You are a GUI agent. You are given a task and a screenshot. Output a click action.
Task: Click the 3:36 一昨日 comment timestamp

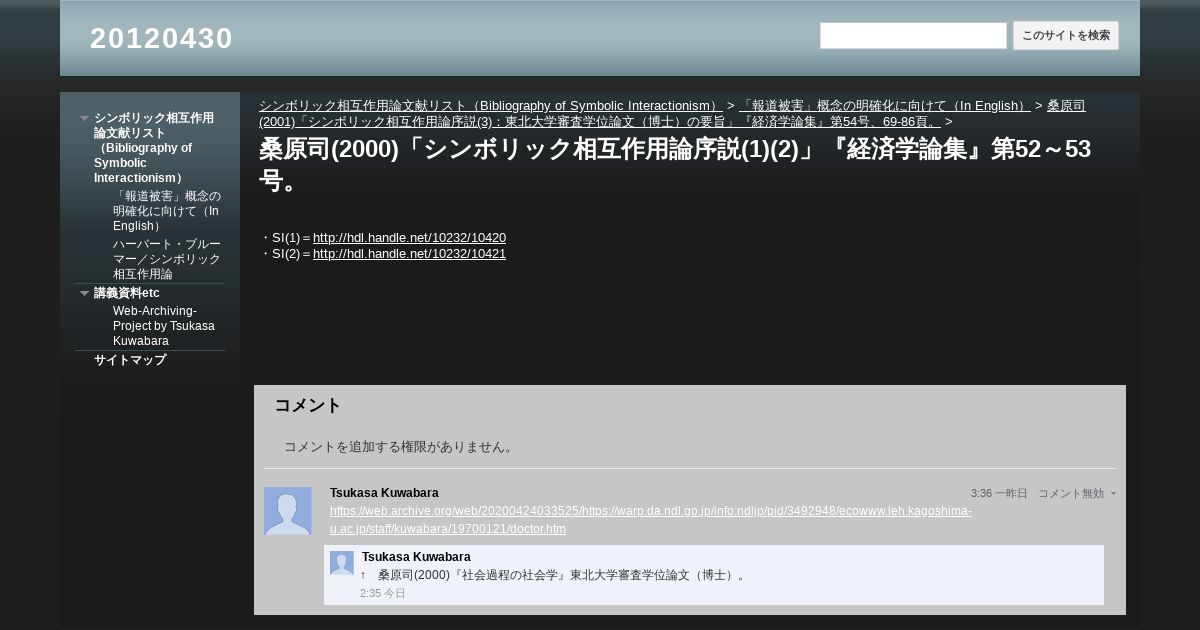point(999,494)
